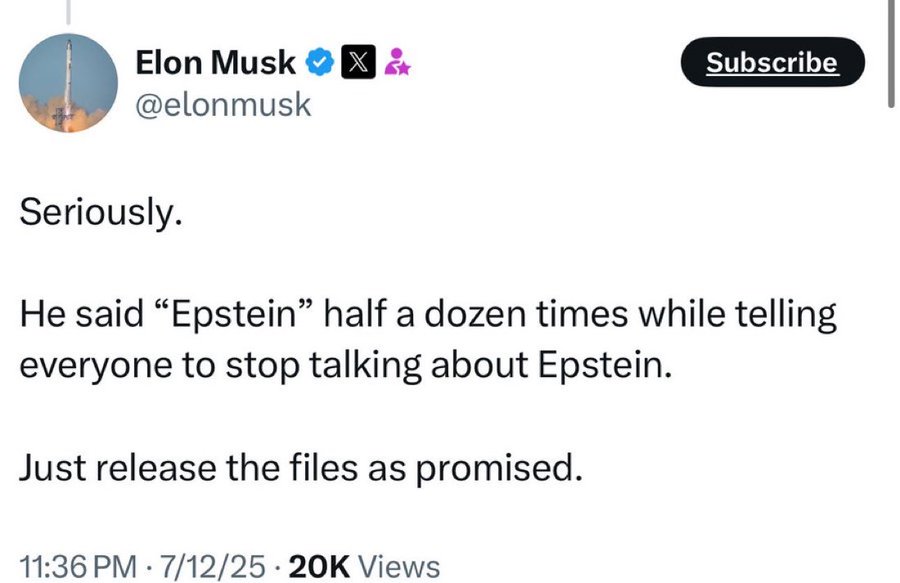Click the purple subscriber star badge
Image resolution: width=900 pixels, height=583 pixels.
coord(396,63)
